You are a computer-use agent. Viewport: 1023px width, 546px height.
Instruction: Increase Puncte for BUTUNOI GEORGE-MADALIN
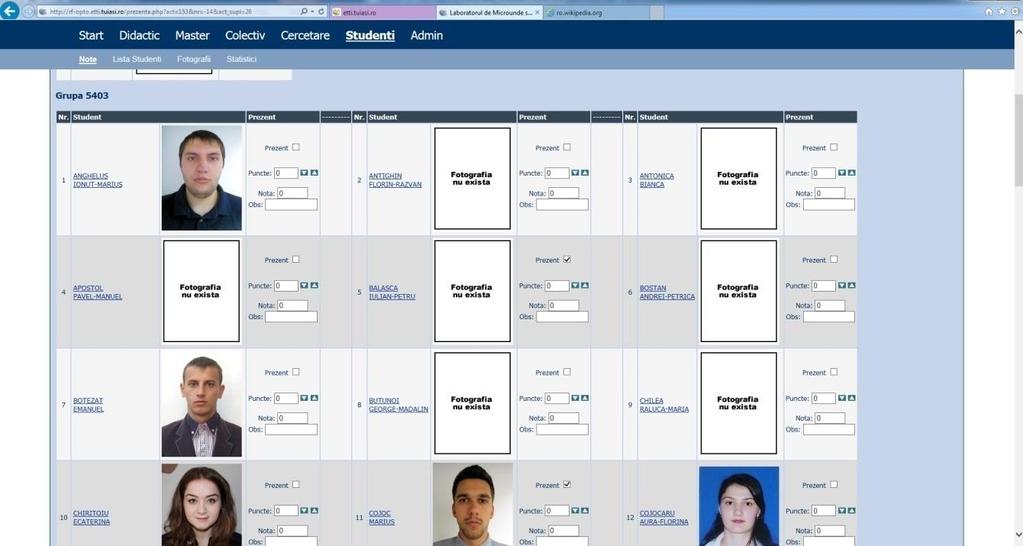(585, 398)
